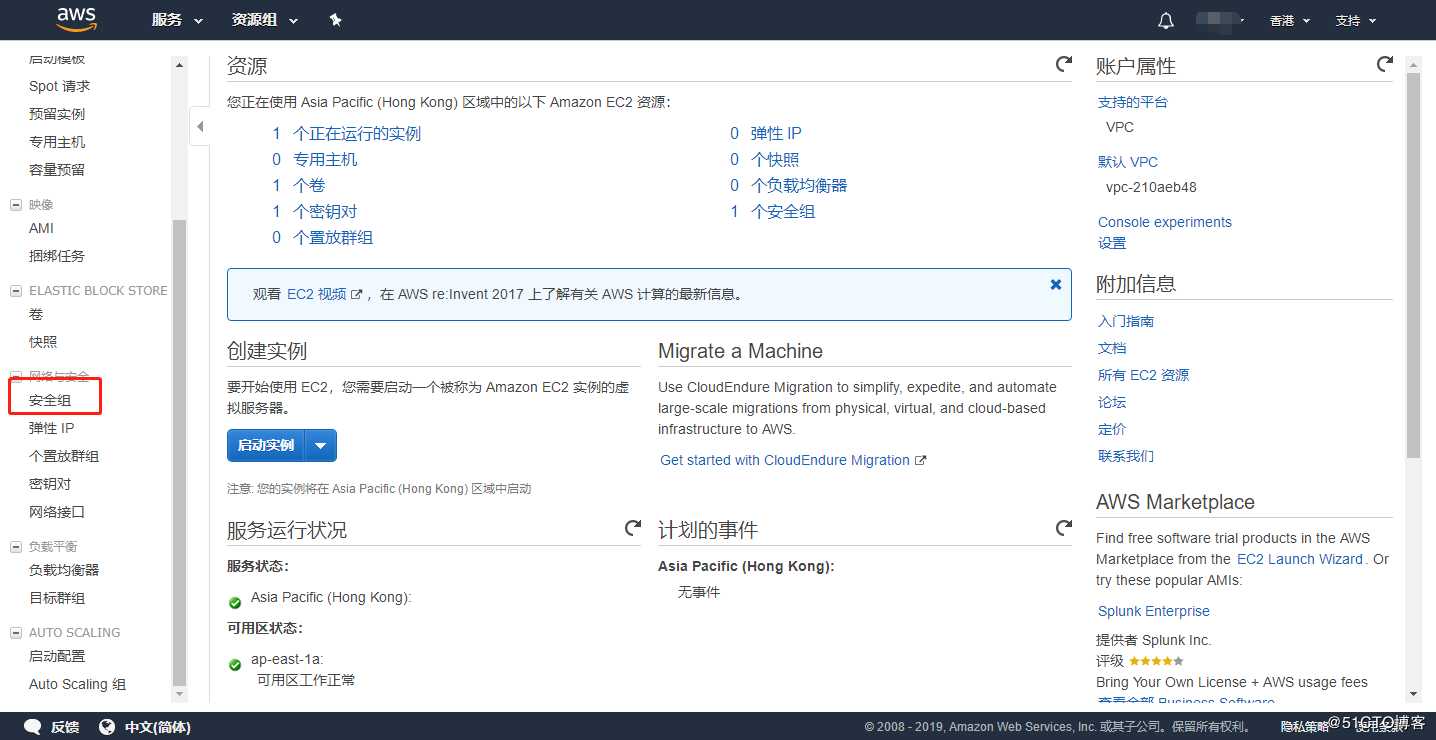Refresh 服务运行状况 section

(633, 527)
